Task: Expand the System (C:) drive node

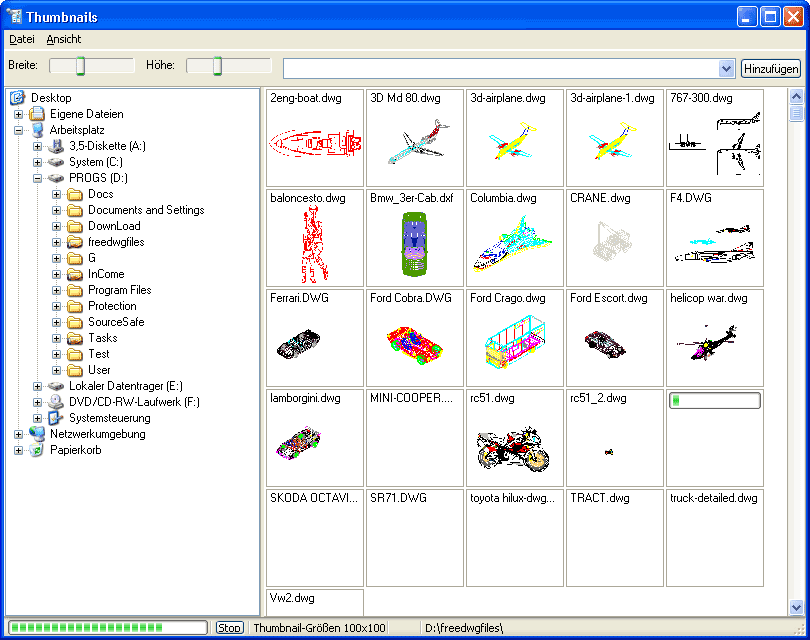Action: pyautogui.click(x=38, y=162)
